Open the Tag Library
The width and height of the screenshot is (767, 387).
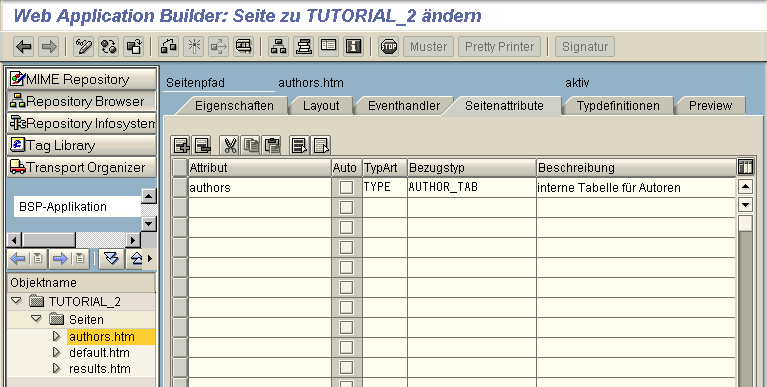pyautogui.click(x=81, y=145)
